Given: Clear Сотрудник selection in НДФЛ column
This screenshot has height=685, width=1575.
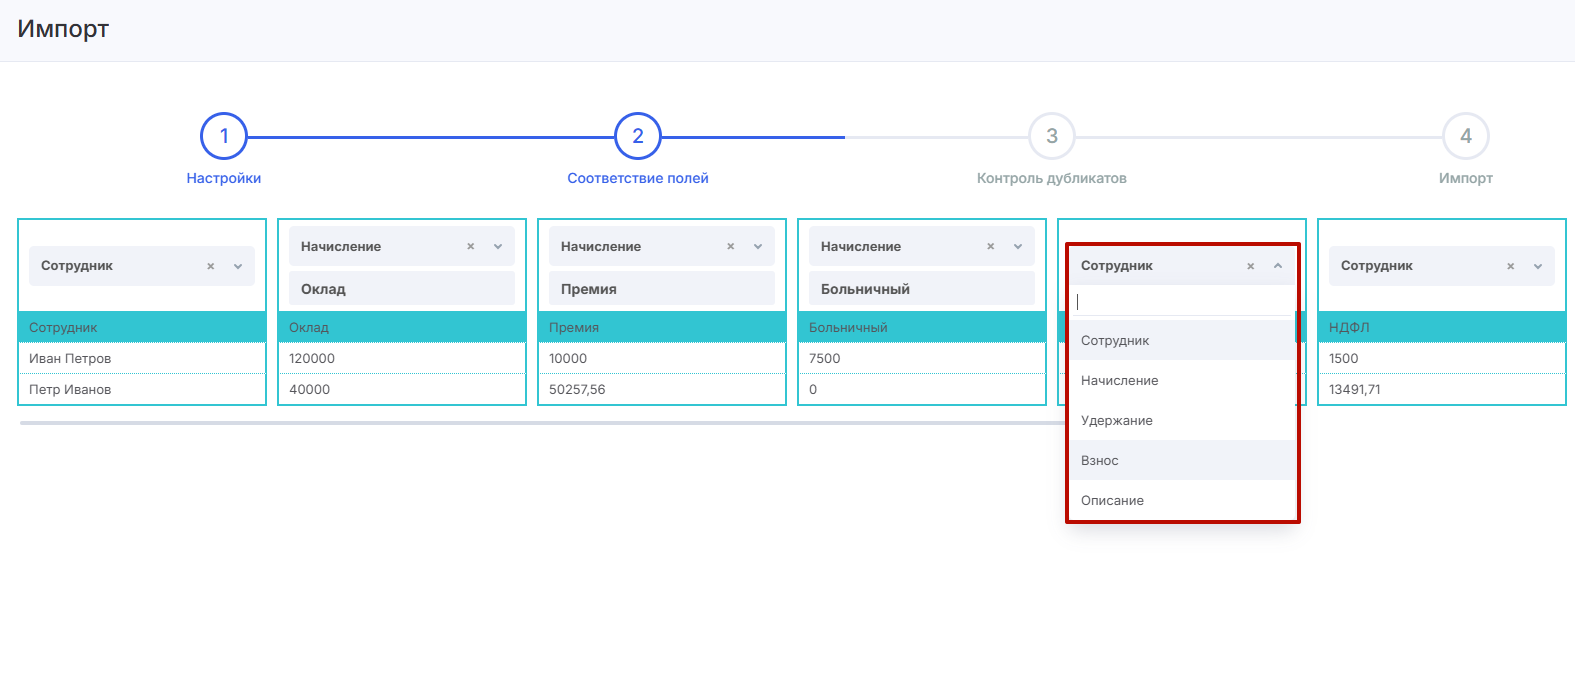Looking at the screenshot, I should [x=1511, y=266].
